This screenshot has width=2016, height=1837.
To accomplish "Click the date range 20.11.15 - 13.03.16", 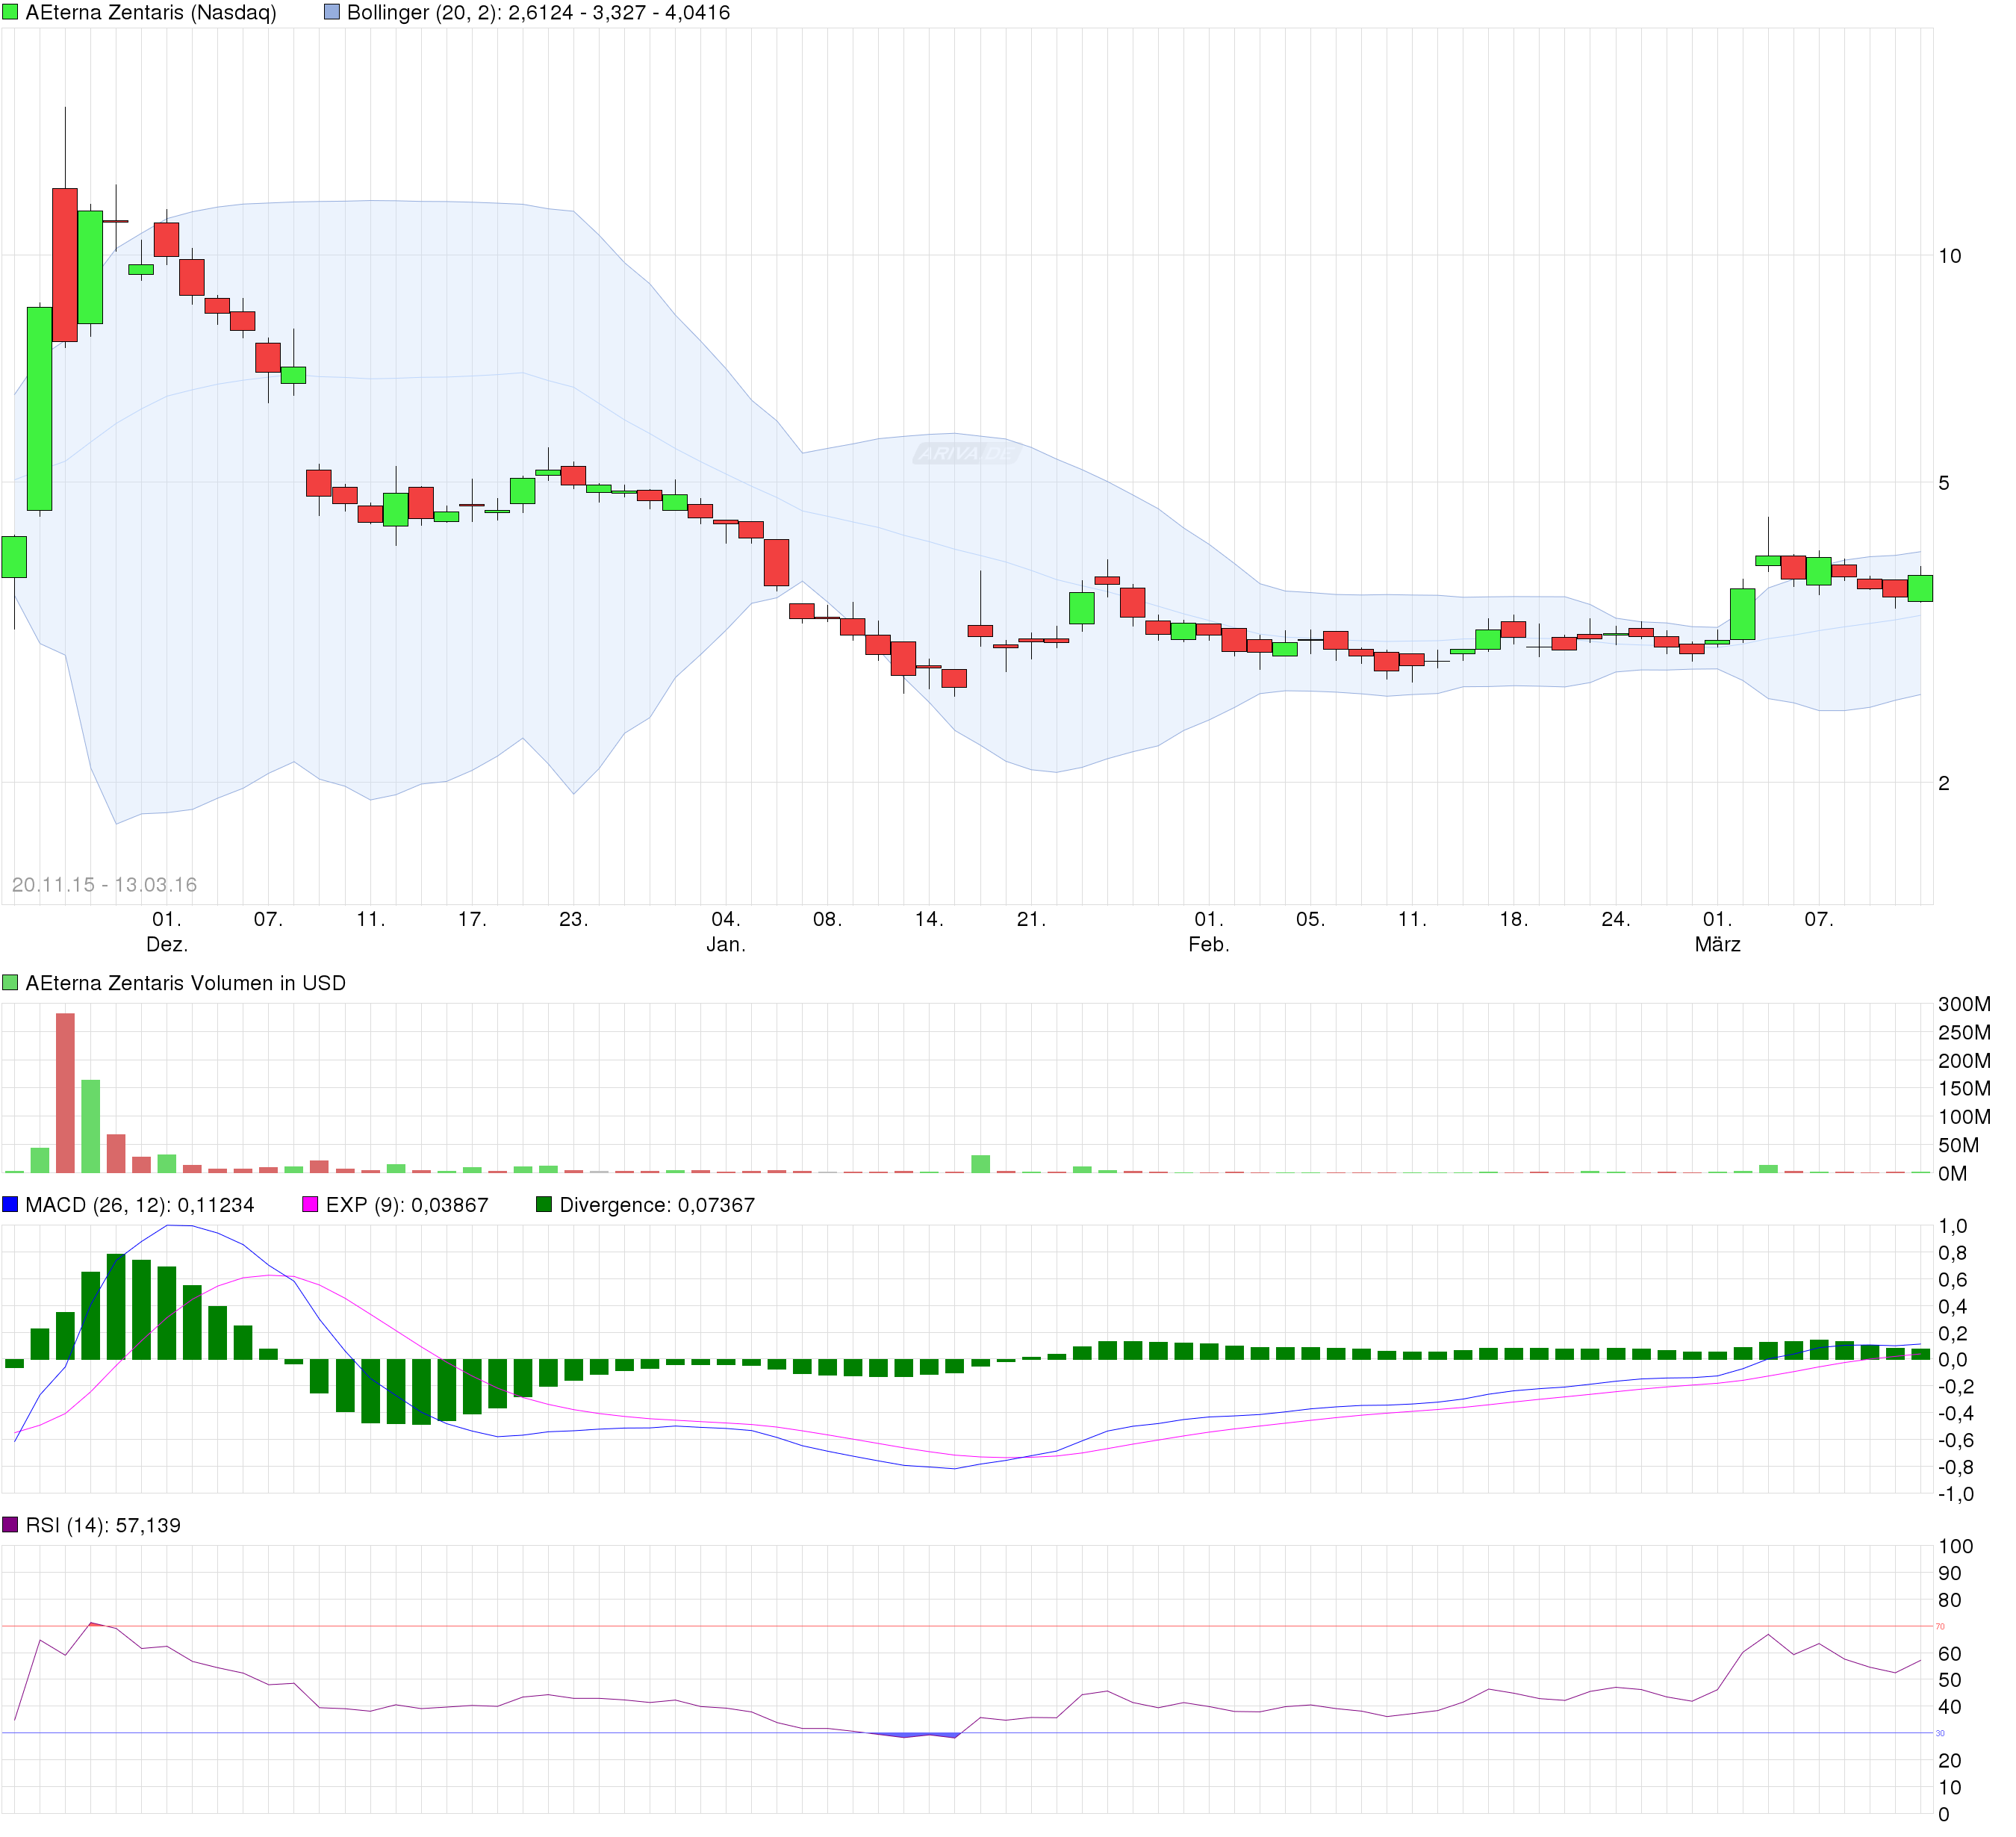I will 105,884.
